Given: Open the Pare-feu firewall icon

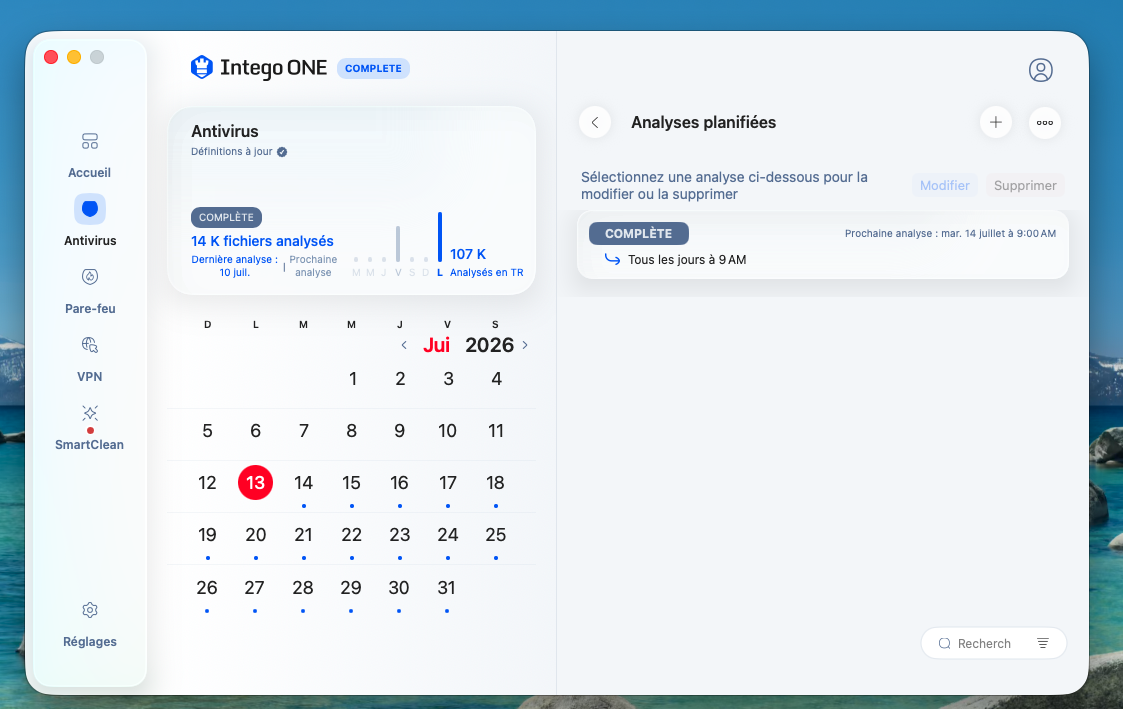Looking at the screenshot, I should [x=90, y=276].
